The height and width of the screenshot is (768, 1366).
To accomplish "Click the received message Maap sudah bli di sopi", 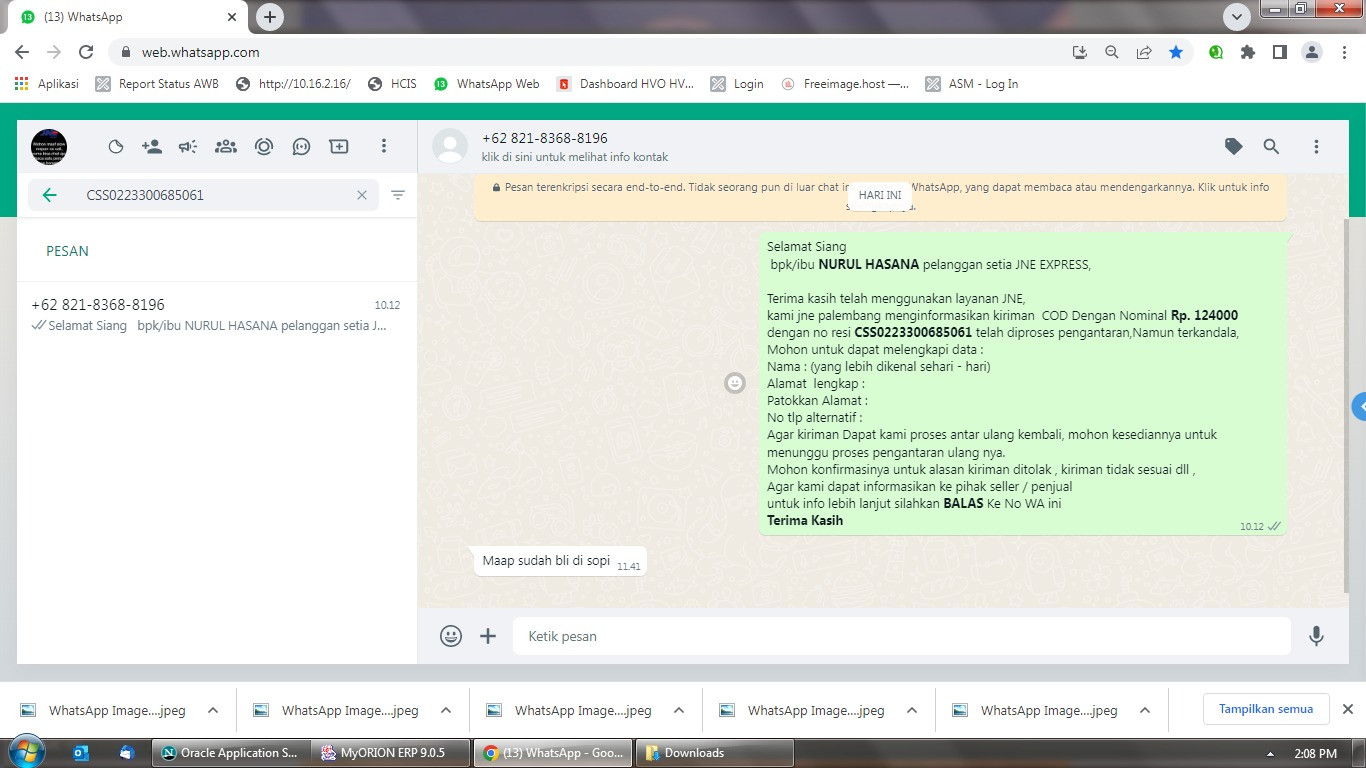I will point(560,561).
